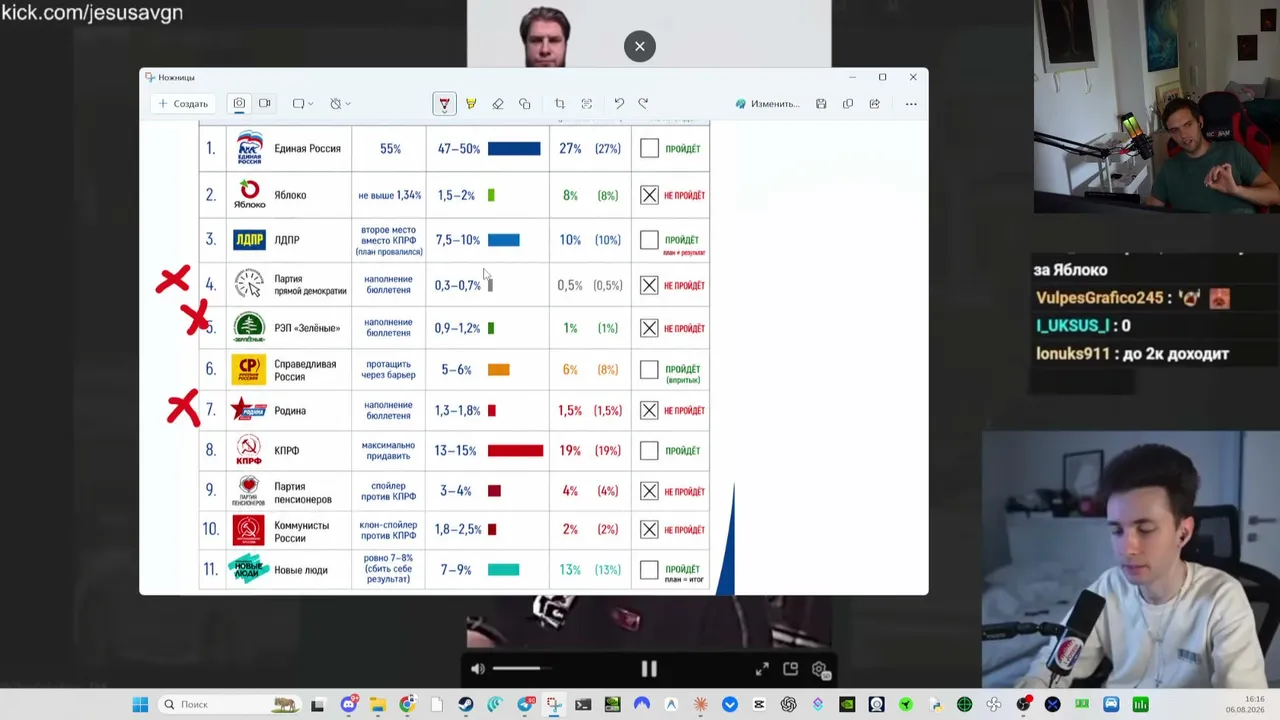Viewport: 1280px width, 720px height.
Task: Click the "протащить через барьер" cell
Action: pyautogui.click(x=388, y=370)
